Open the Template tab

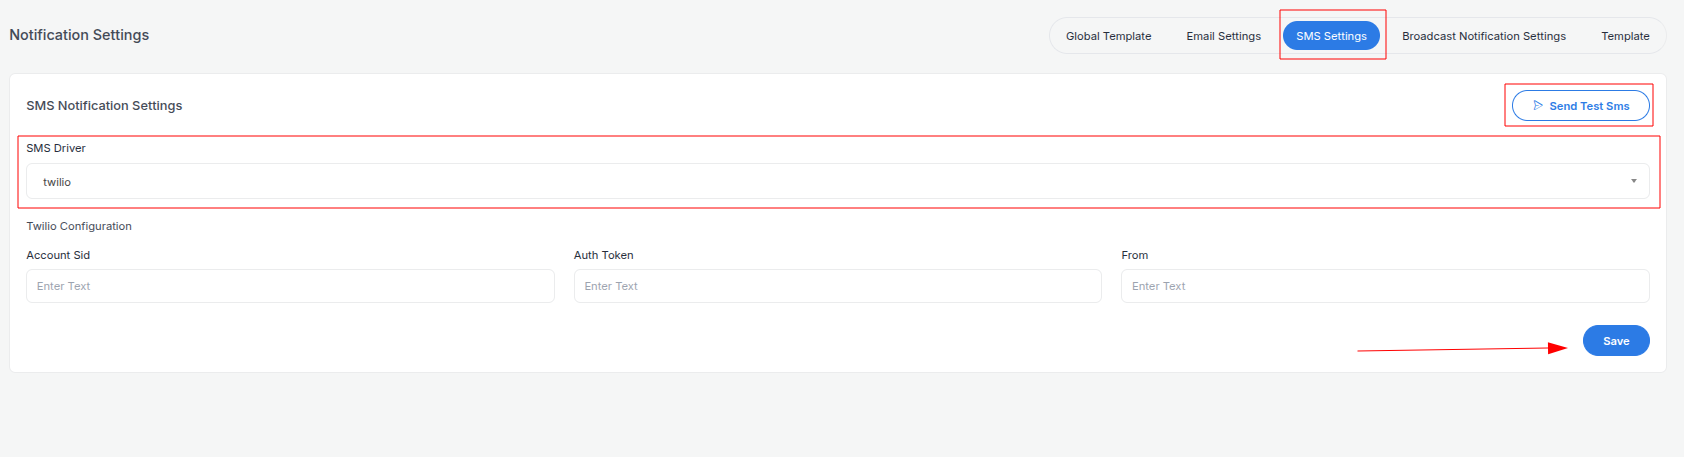pos(1625,36)
